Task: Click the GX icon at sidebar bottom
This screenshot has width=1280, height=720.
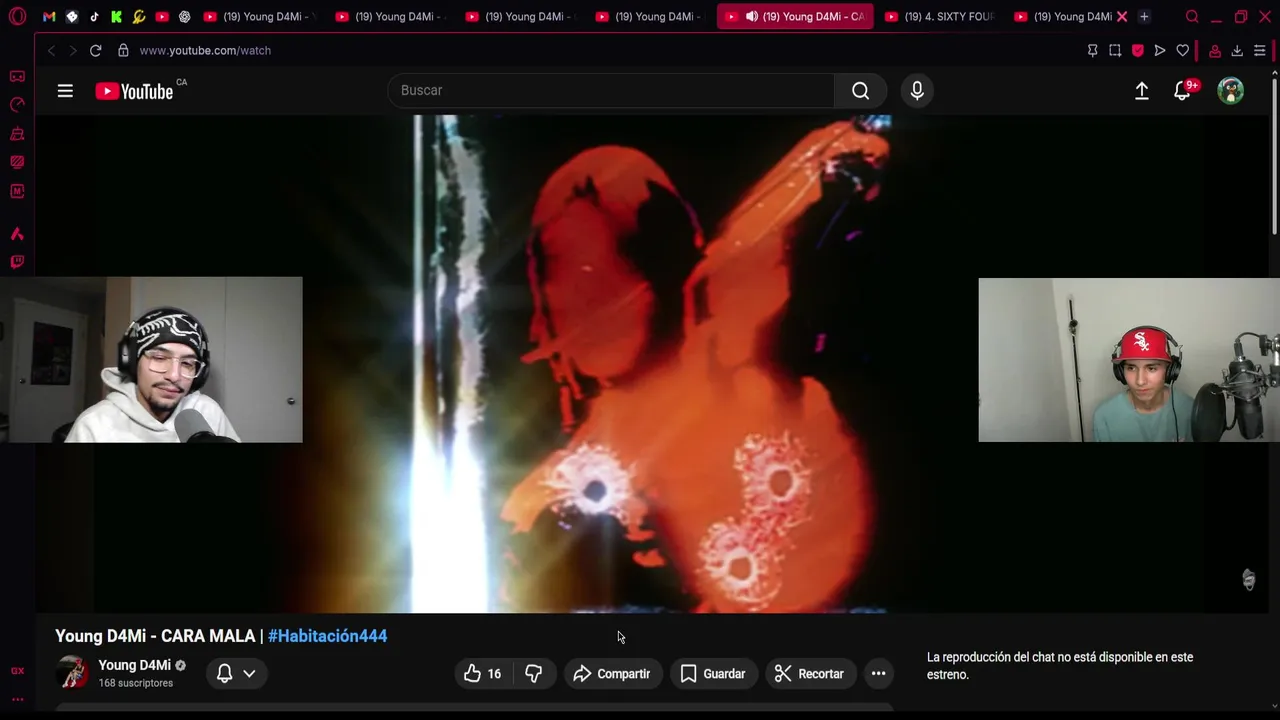Action: [x=17, y=671]
